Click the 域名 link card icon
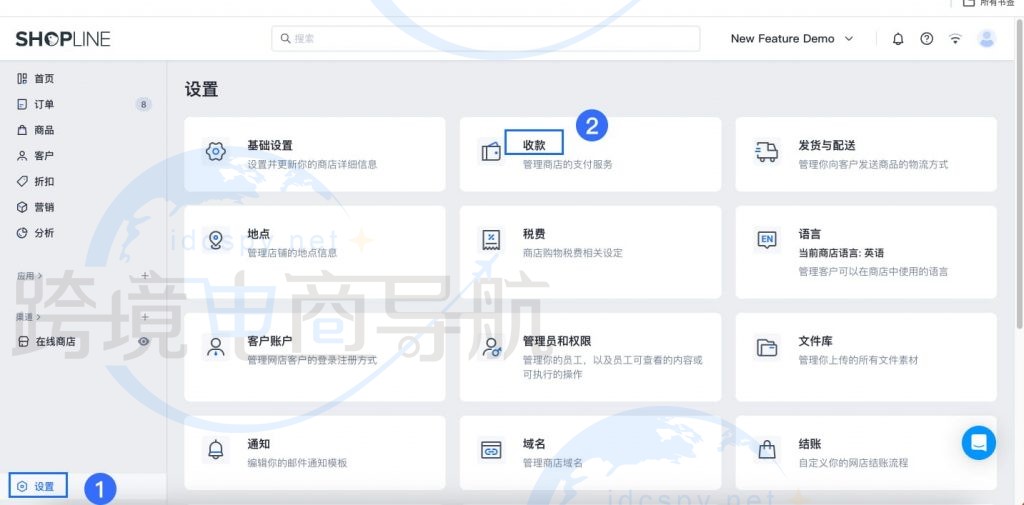This screenshot has height=505, width=1024. 491,449
